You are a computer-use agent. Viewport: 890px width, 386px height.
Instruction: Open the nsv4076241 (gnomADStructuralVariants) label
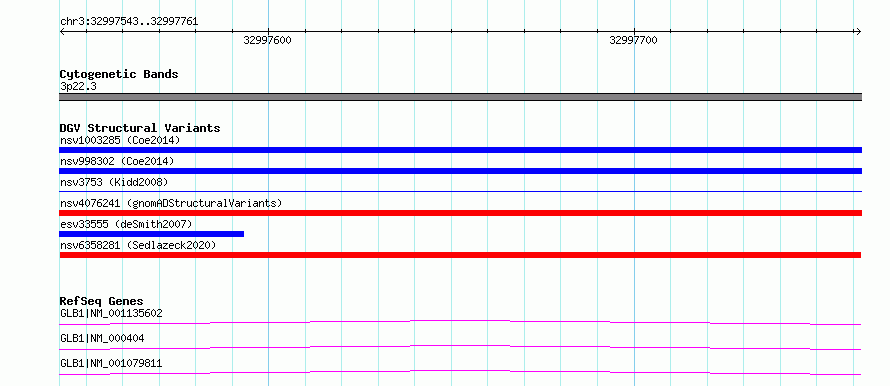pos(171,203)
